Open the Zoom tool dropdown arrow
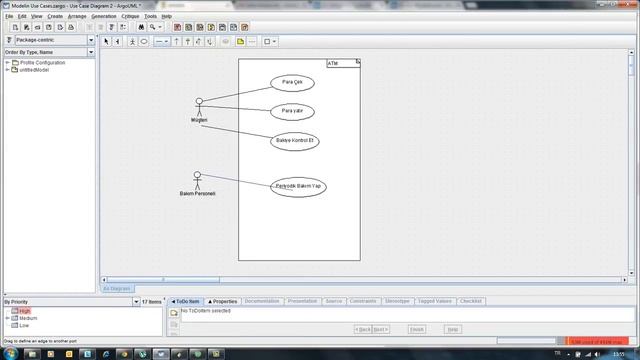 160,27
